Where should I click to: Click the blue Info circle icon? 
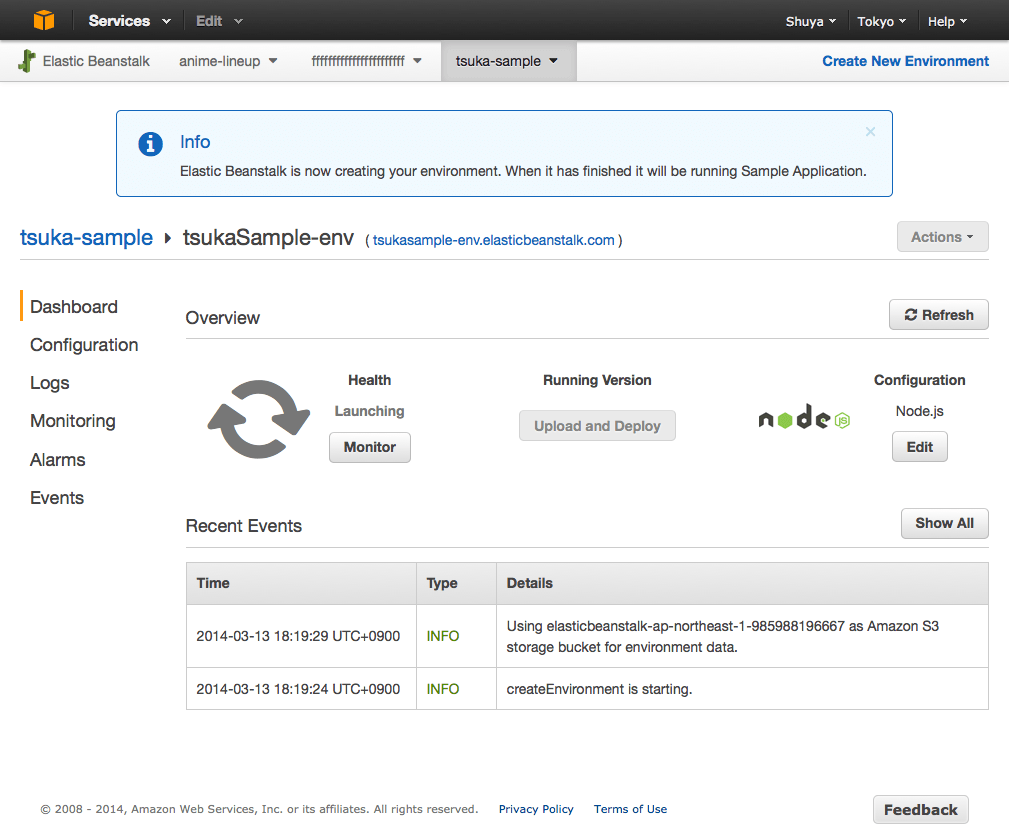click(x=150, y=144)
